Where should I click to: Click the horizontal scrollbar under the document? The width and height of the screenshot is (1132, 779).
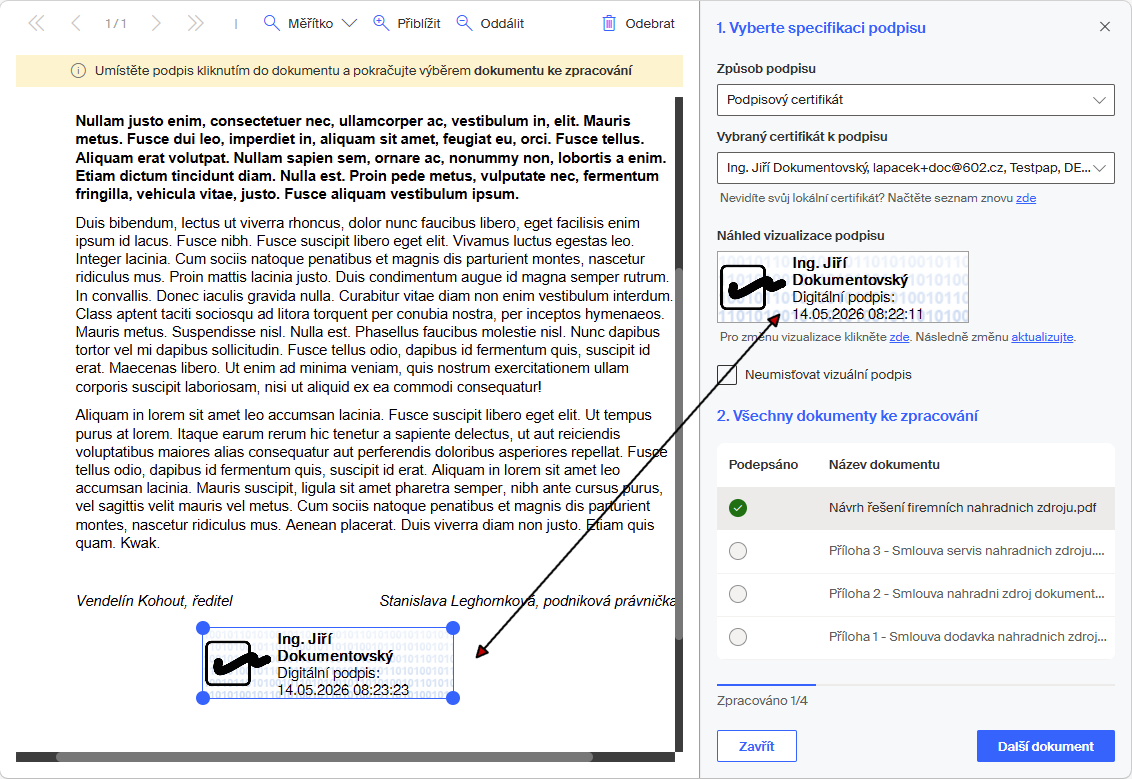pos(324,757)
